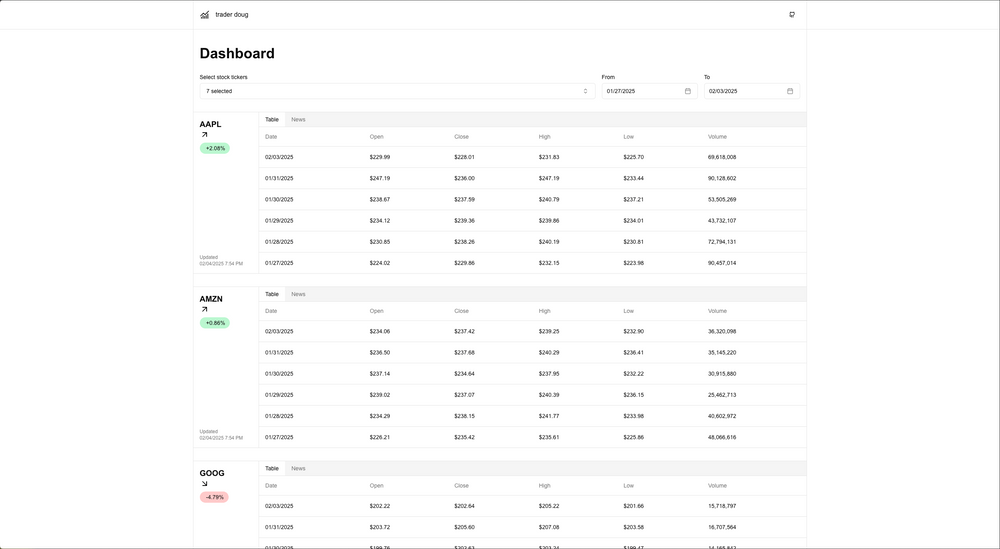Click the AAPL +2.08% change badge
The width and height of the screenshot is (1000, 549).
point(215,148)
